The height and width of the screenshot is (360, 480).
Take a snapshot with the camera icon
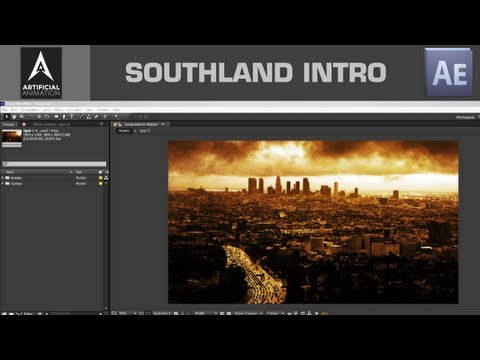pyautogui.click(x=176, y=313)
